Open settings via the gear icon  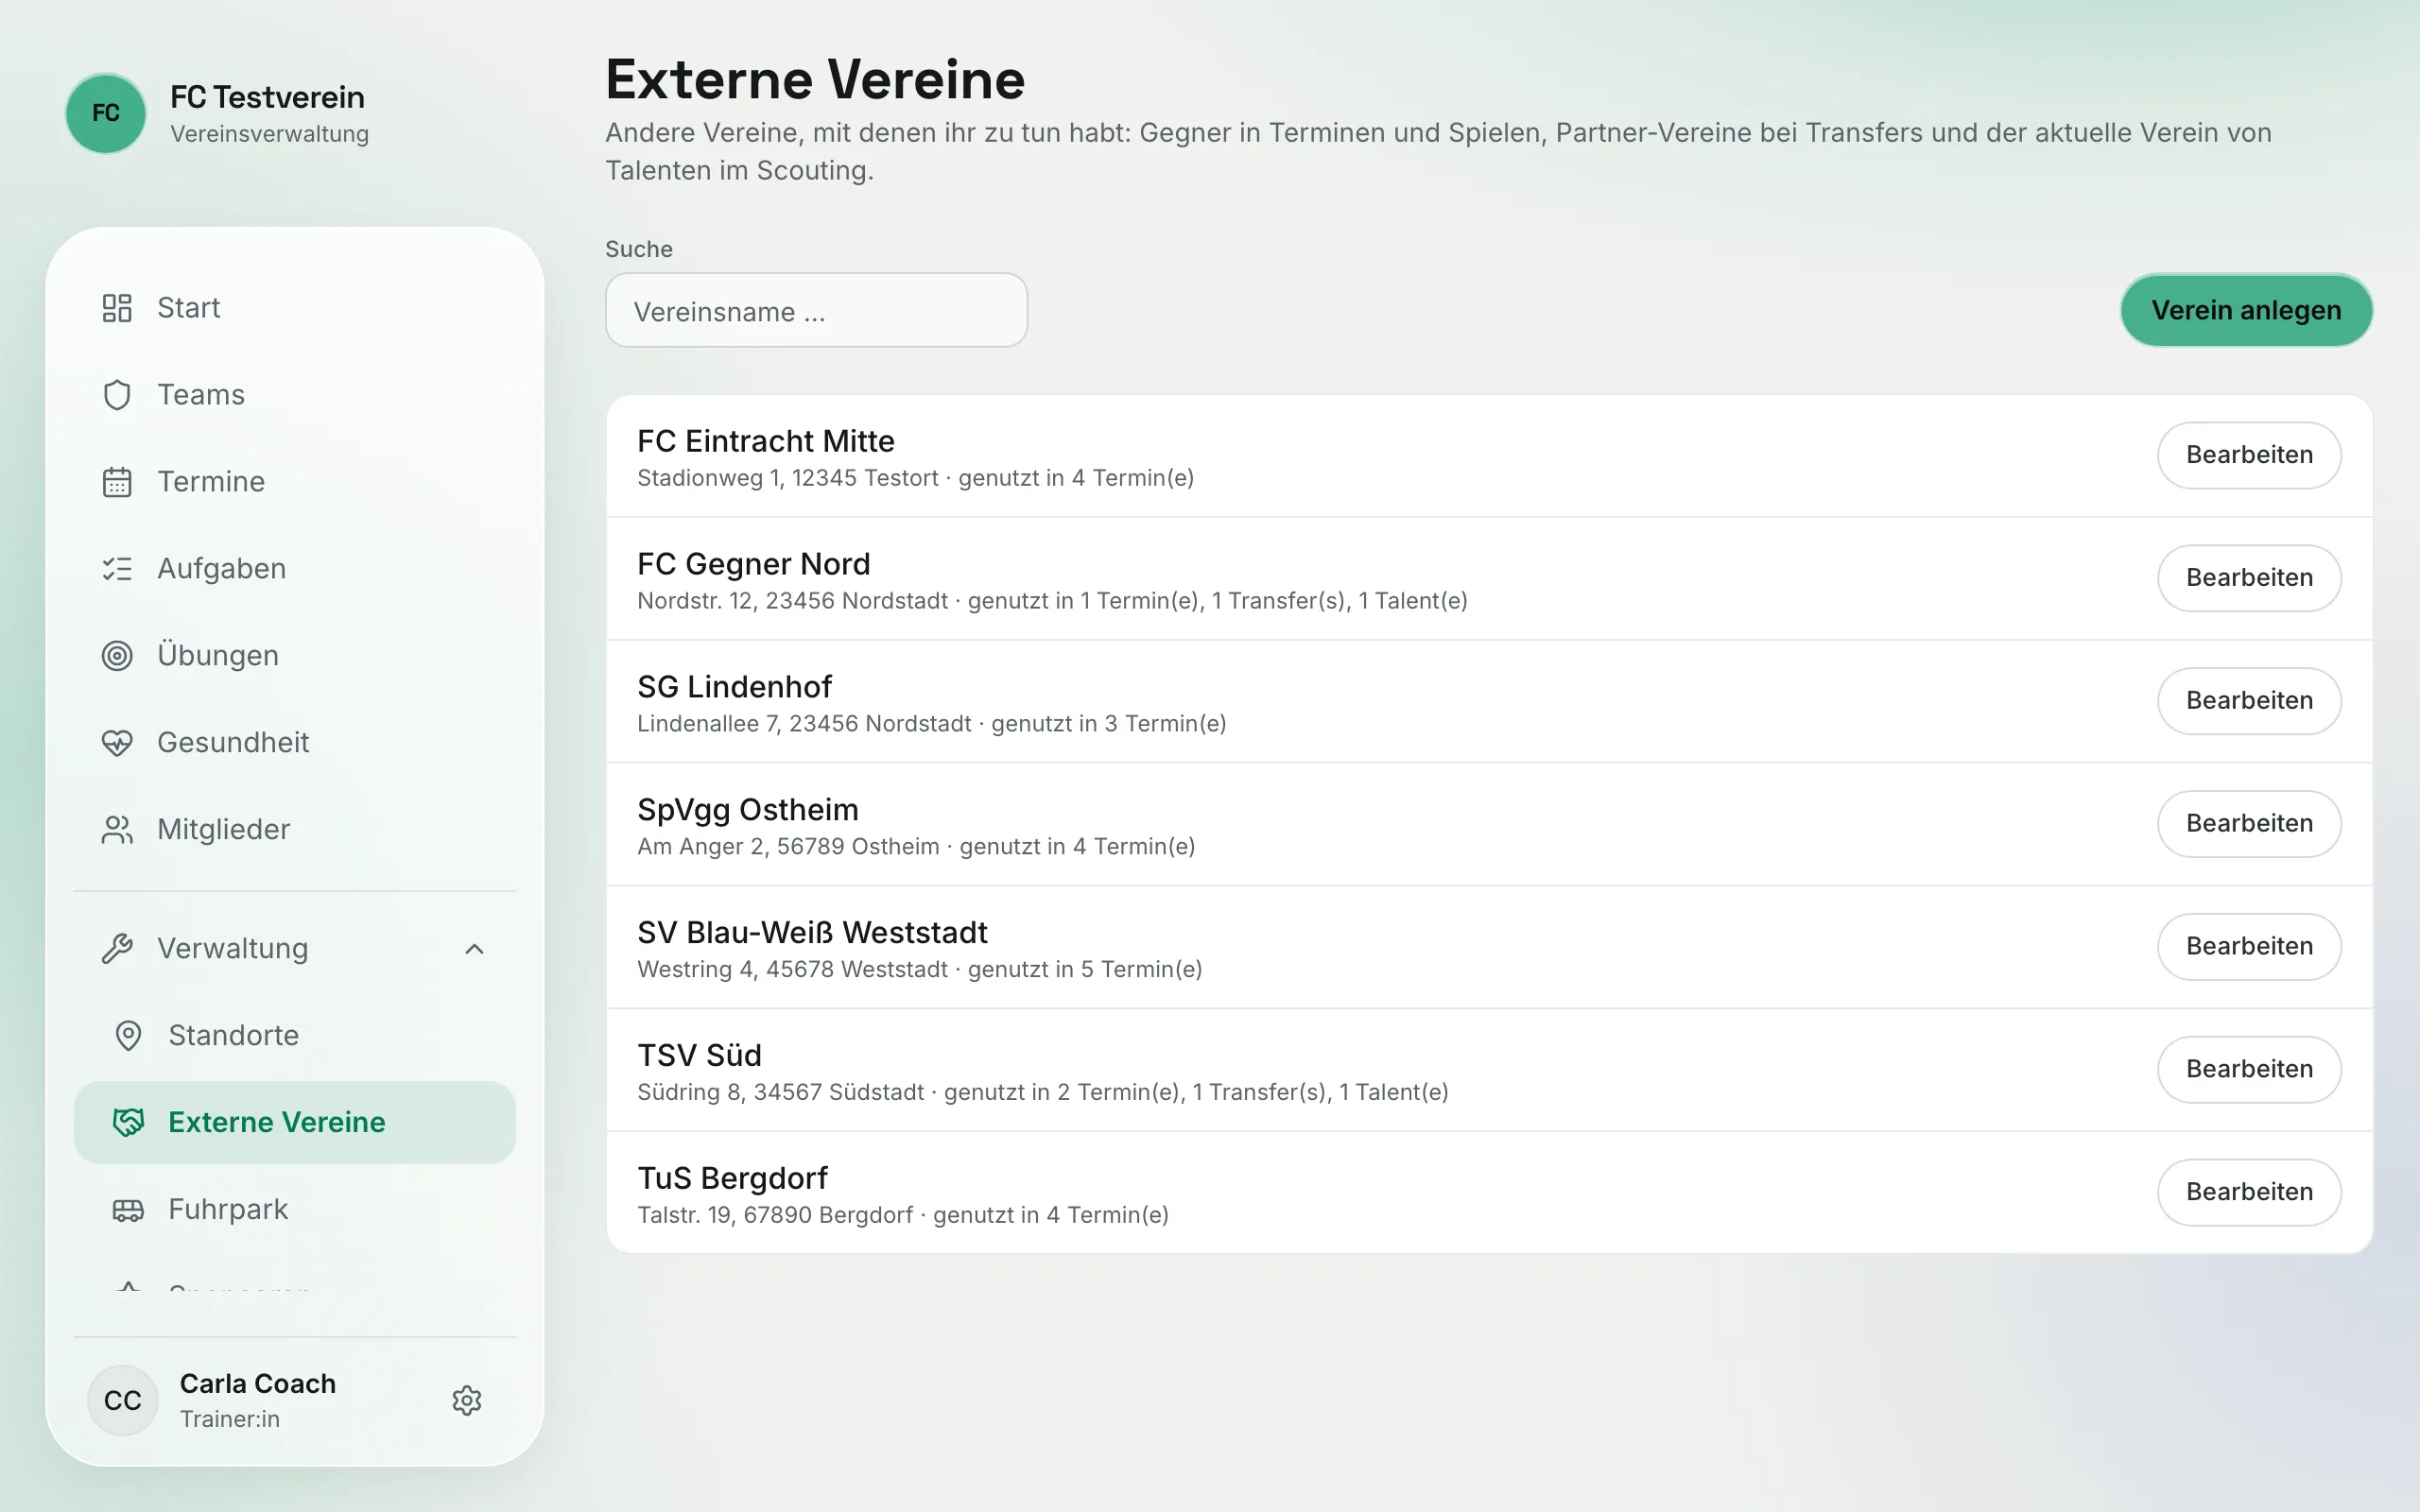467,1400
